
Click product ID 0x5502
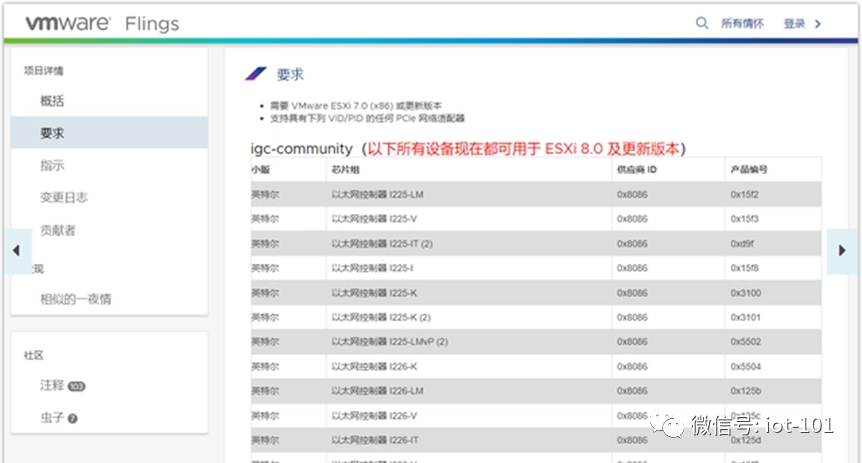[x=745, y=341]
